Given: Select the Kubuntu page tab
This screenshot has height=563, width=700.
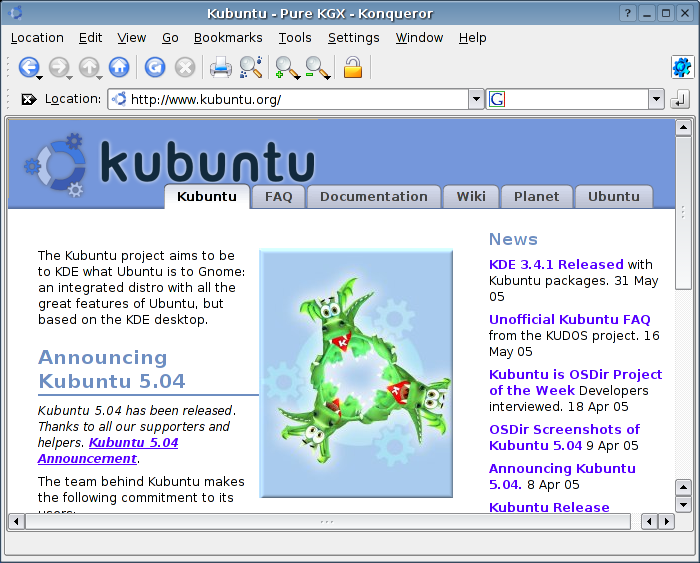Looking at the screenshot, I should (x=207, y=196).
